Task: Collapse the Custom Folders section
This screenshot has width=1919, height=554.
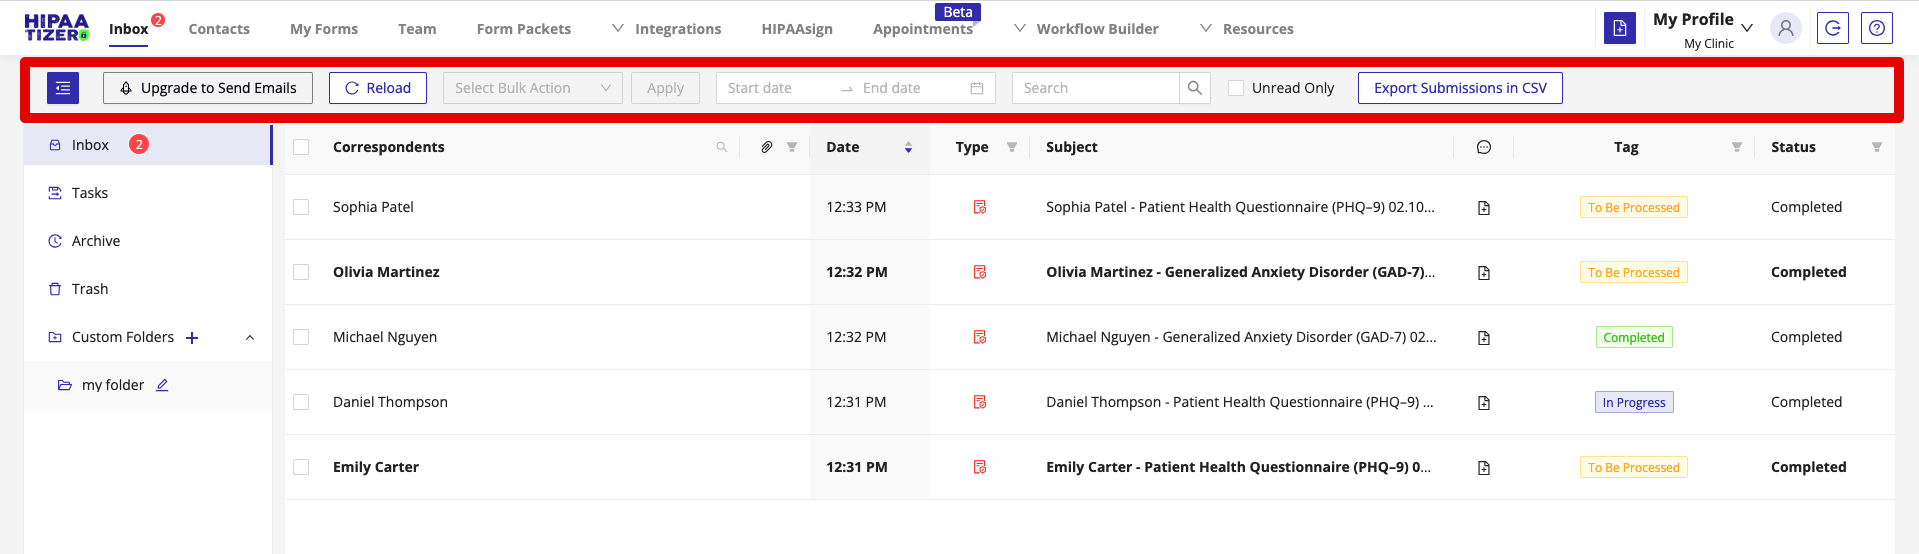Action: coord(250,338)
